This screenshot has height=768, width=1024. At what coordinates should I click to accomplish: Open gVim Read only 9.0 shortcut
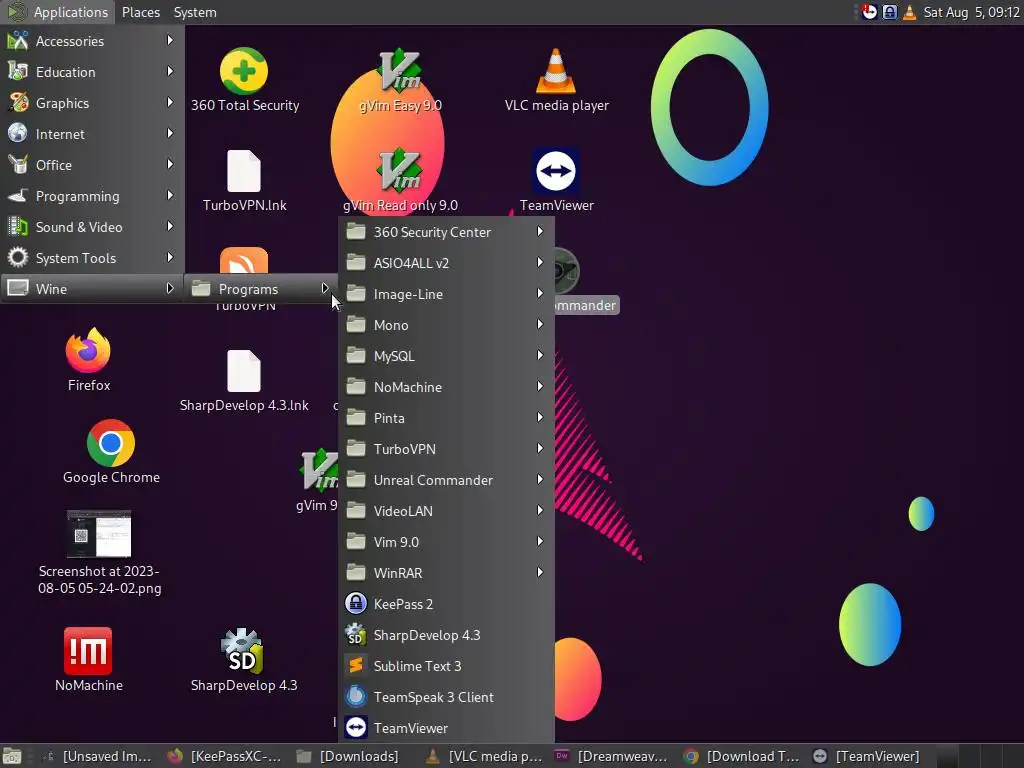400,180
